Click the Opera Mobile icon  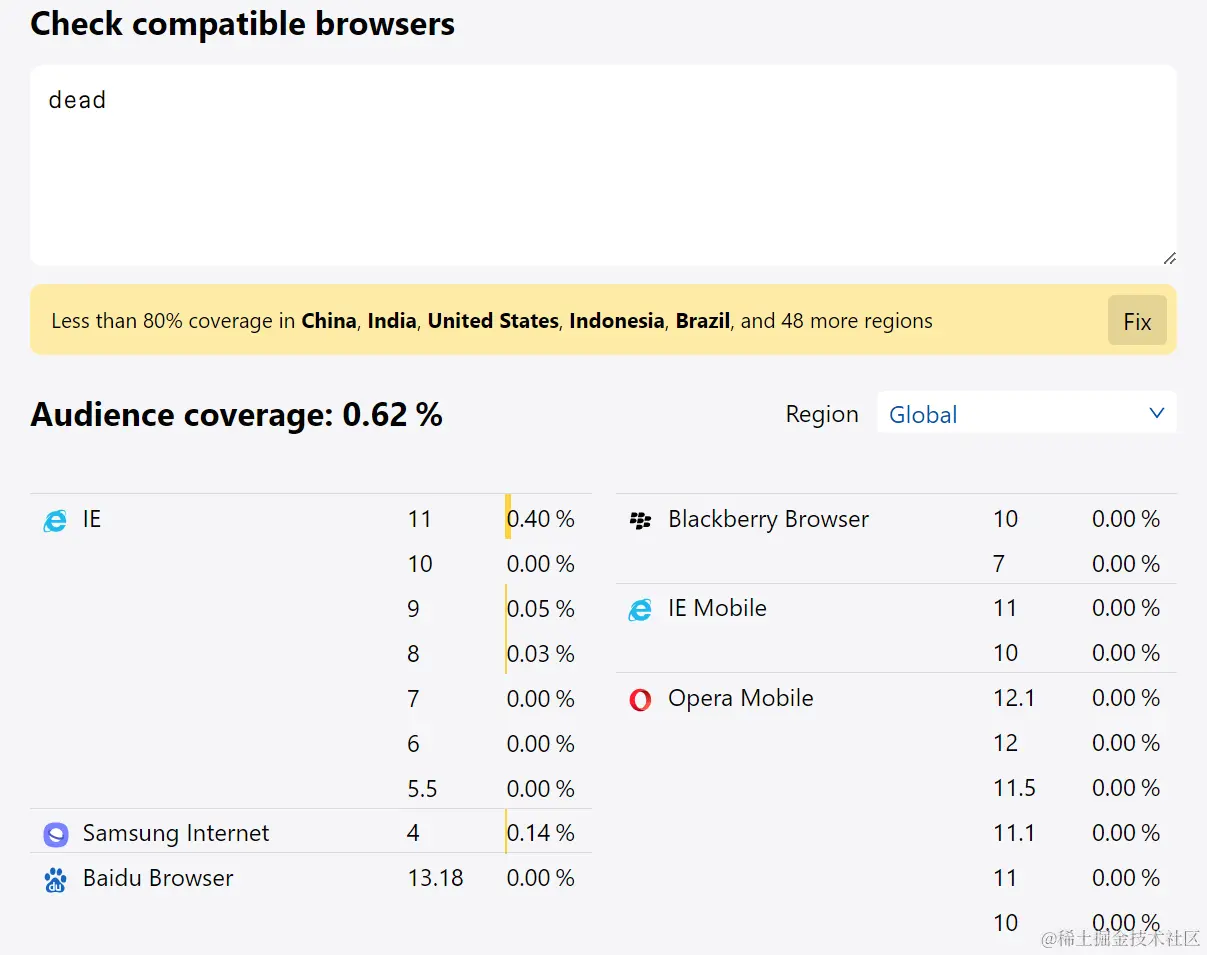coord(640,699)
